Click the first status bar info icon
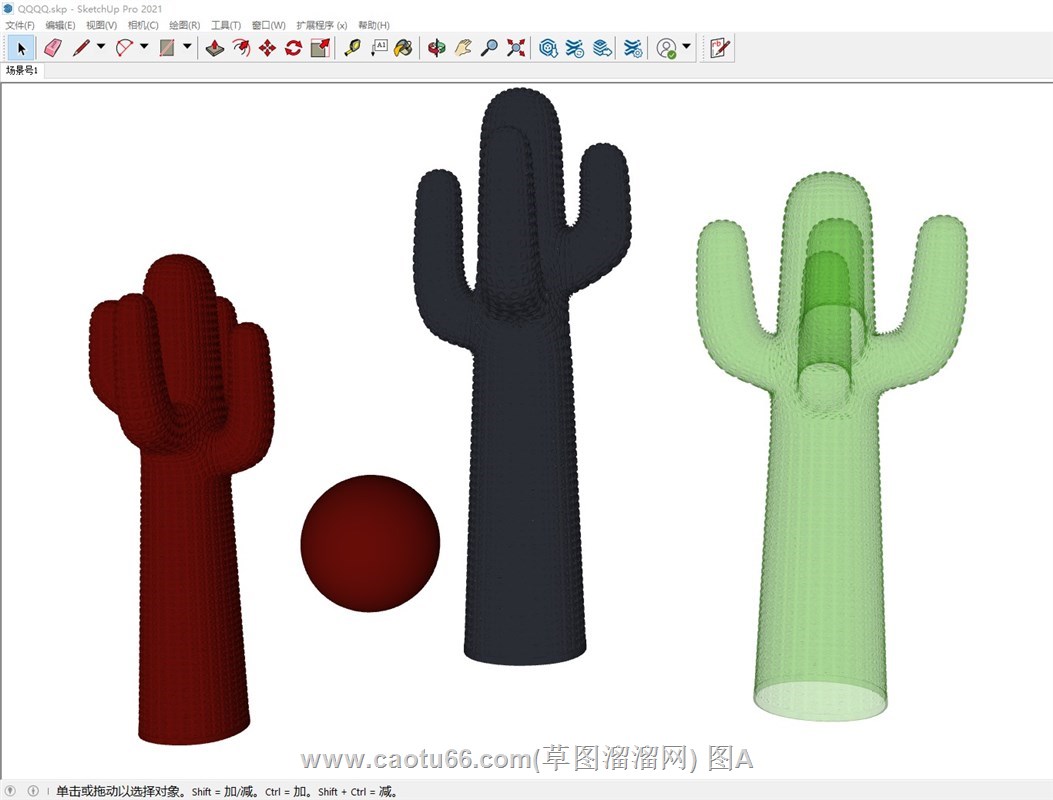1053x800 pixels. [11, 791]
